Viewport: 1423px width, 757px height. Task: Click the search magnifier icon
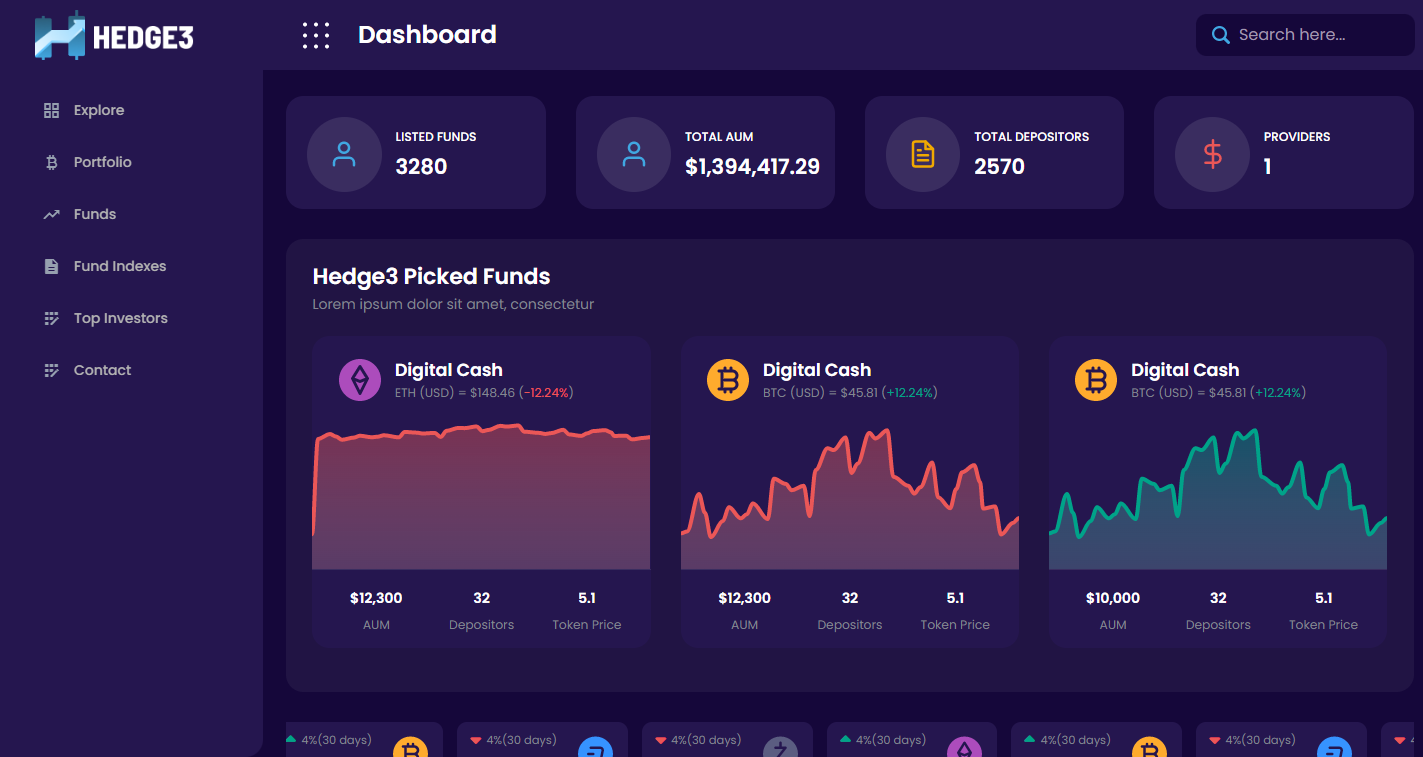click(x=1220, y=34)
